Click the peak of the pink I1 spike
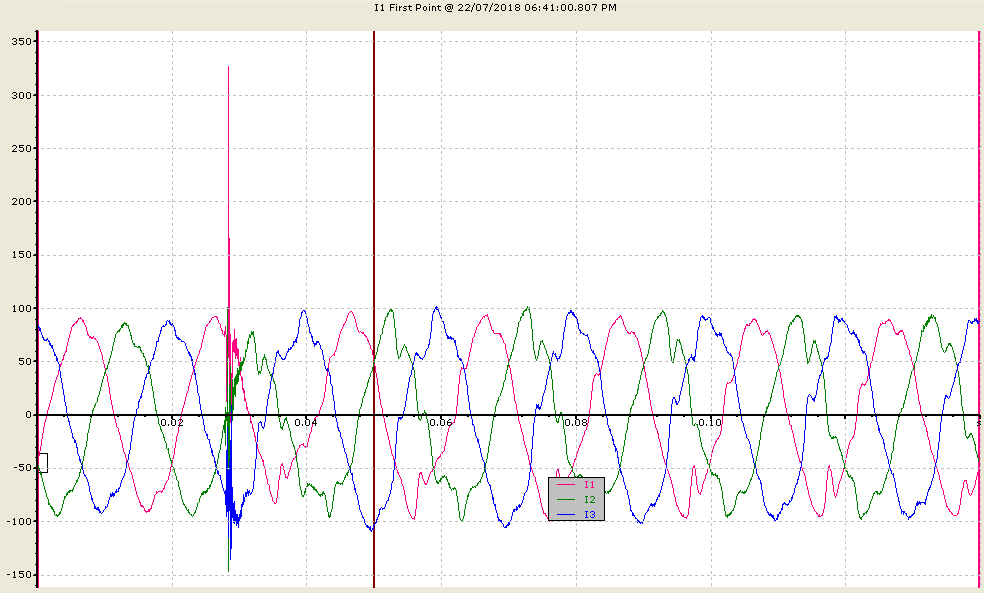 coord(228,67)
